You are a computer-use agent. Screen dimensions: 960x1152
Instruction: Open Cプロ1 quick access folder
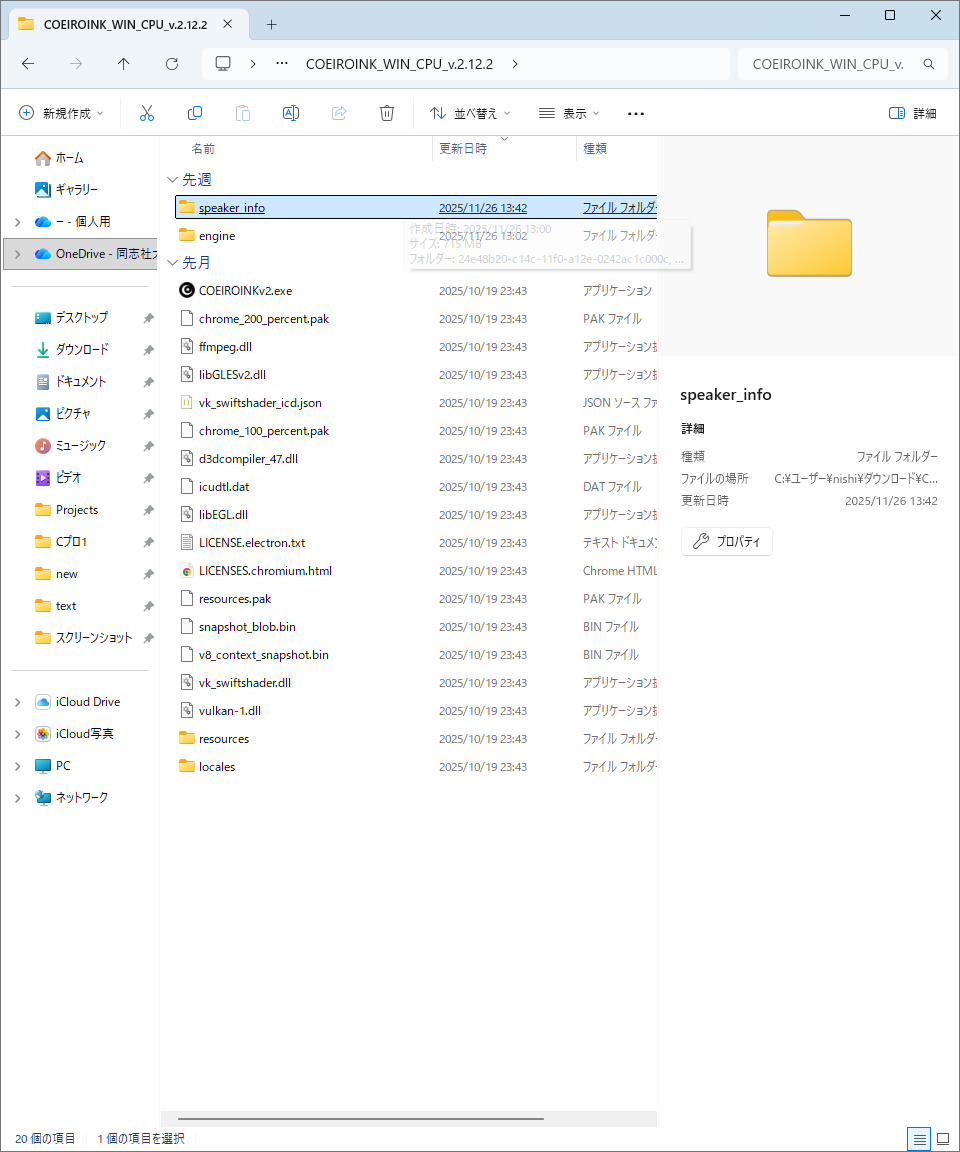(61, 542)
